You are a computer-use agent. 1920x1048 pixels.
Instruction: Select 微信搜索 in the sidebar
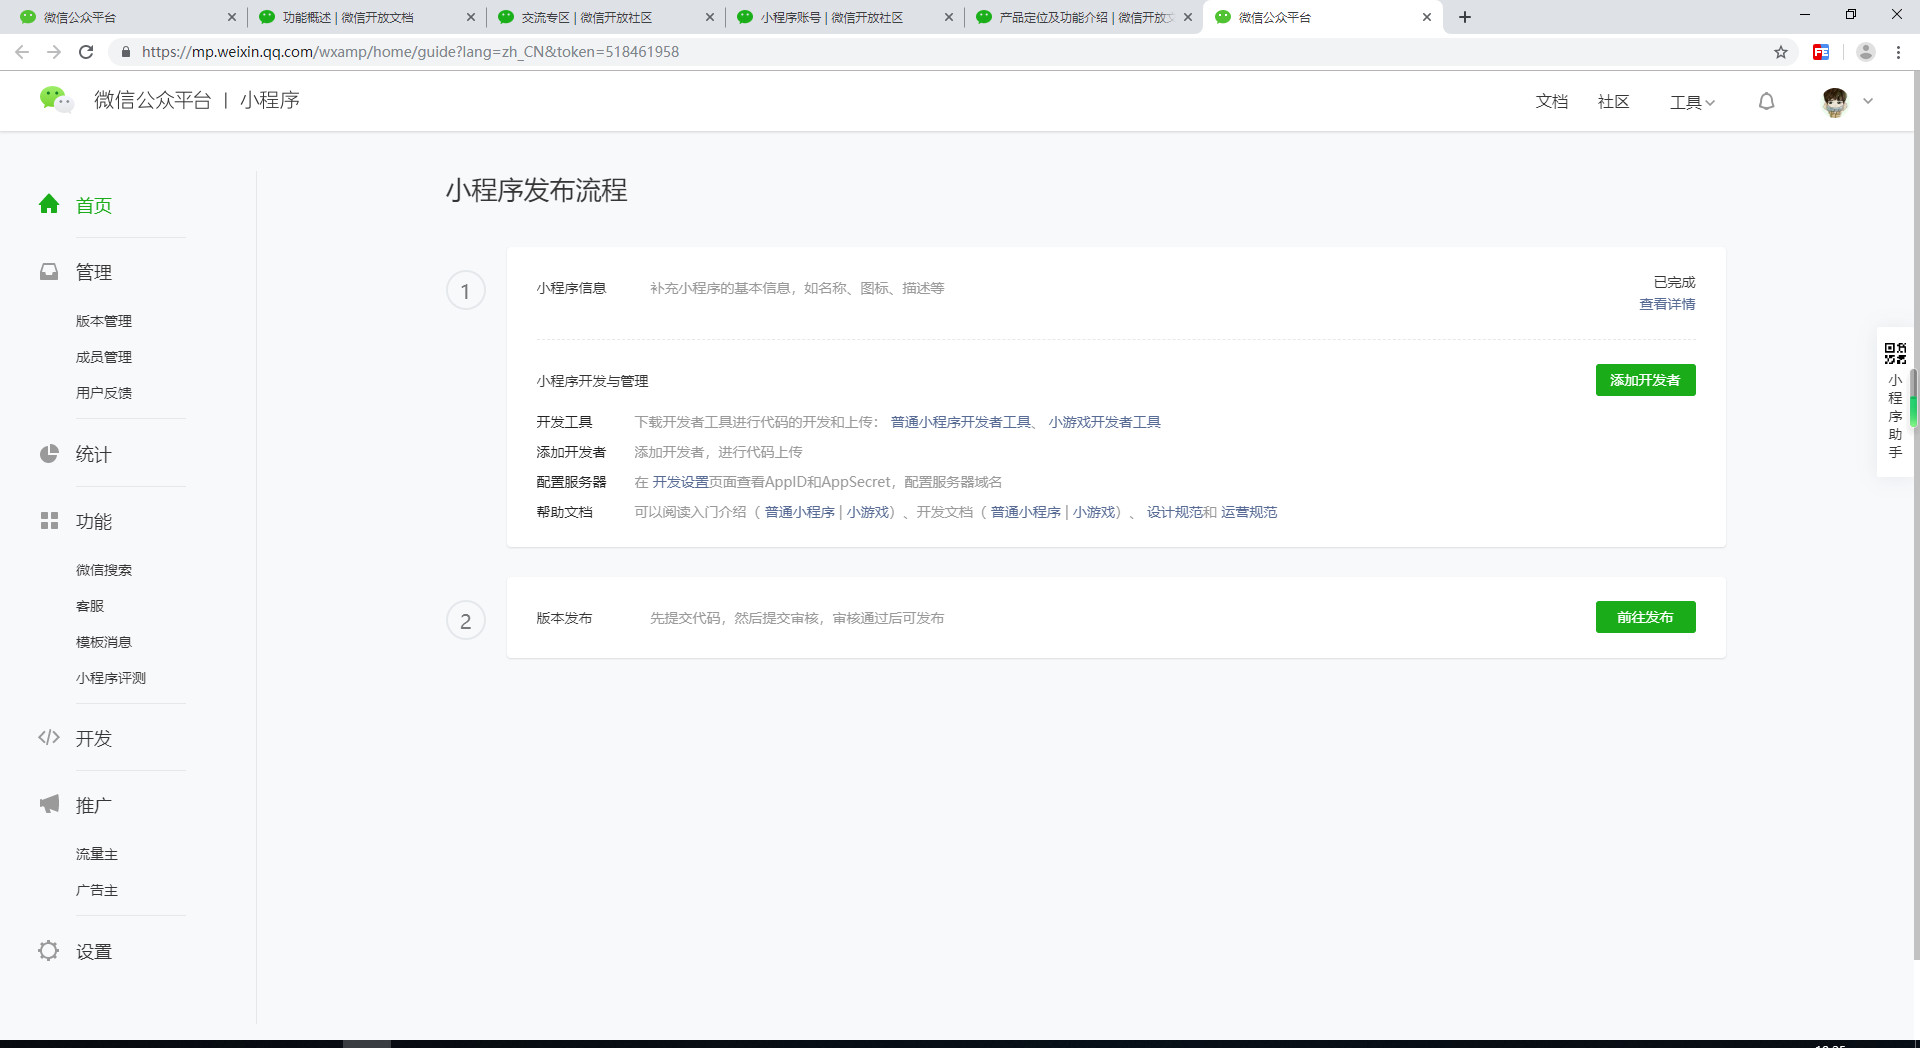(x=104, y=570)
